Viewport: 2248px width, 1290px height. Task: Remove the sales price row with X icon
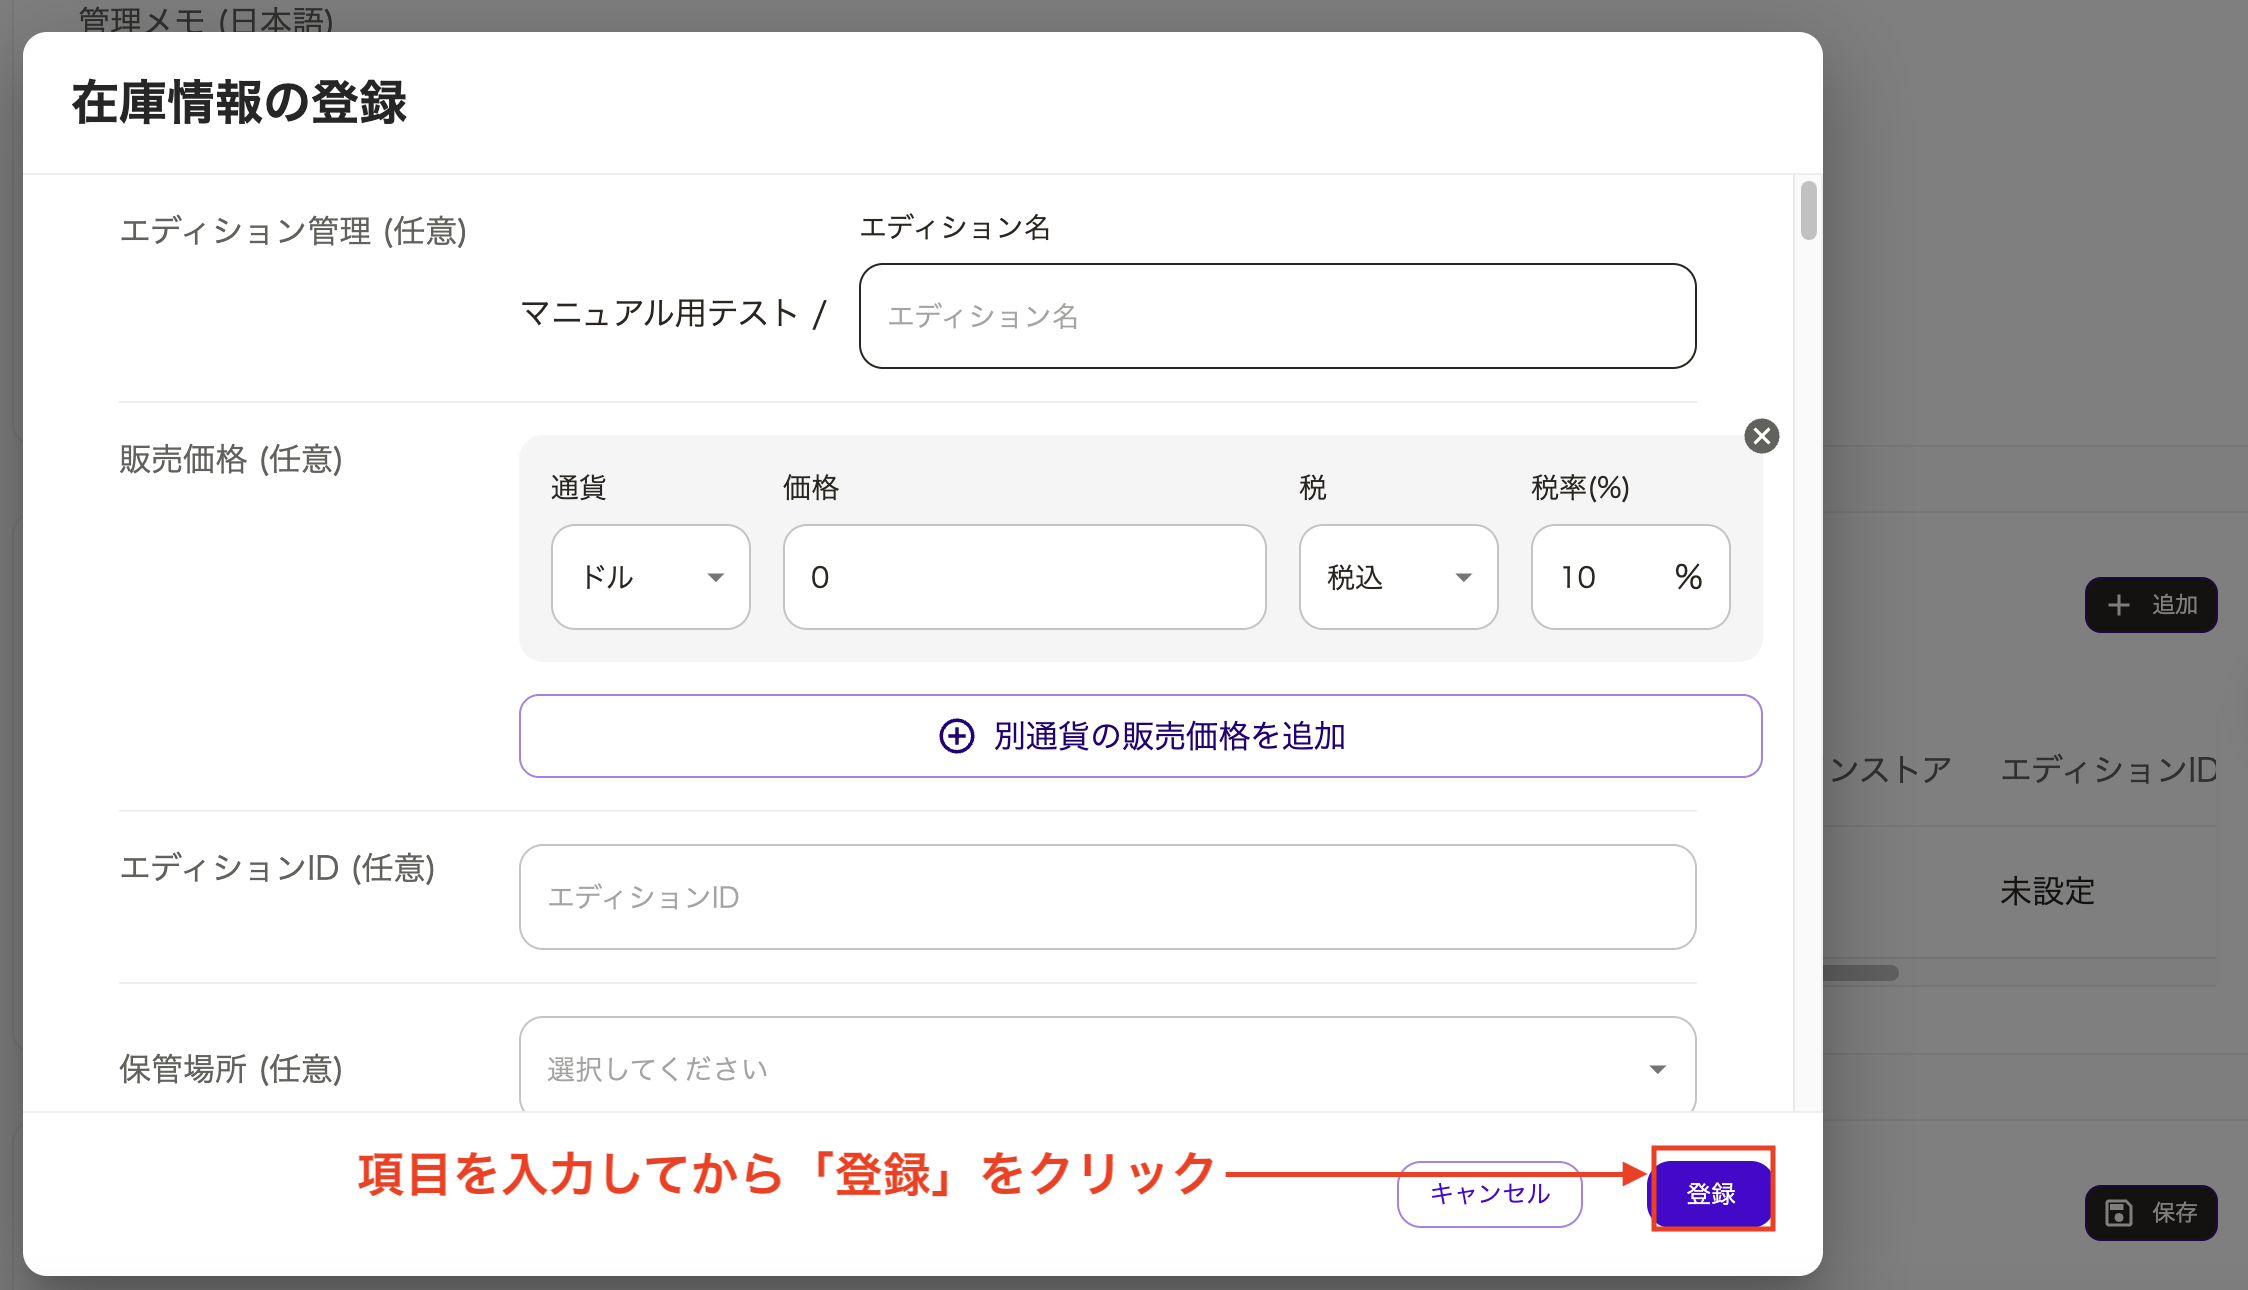[1761, 436]
